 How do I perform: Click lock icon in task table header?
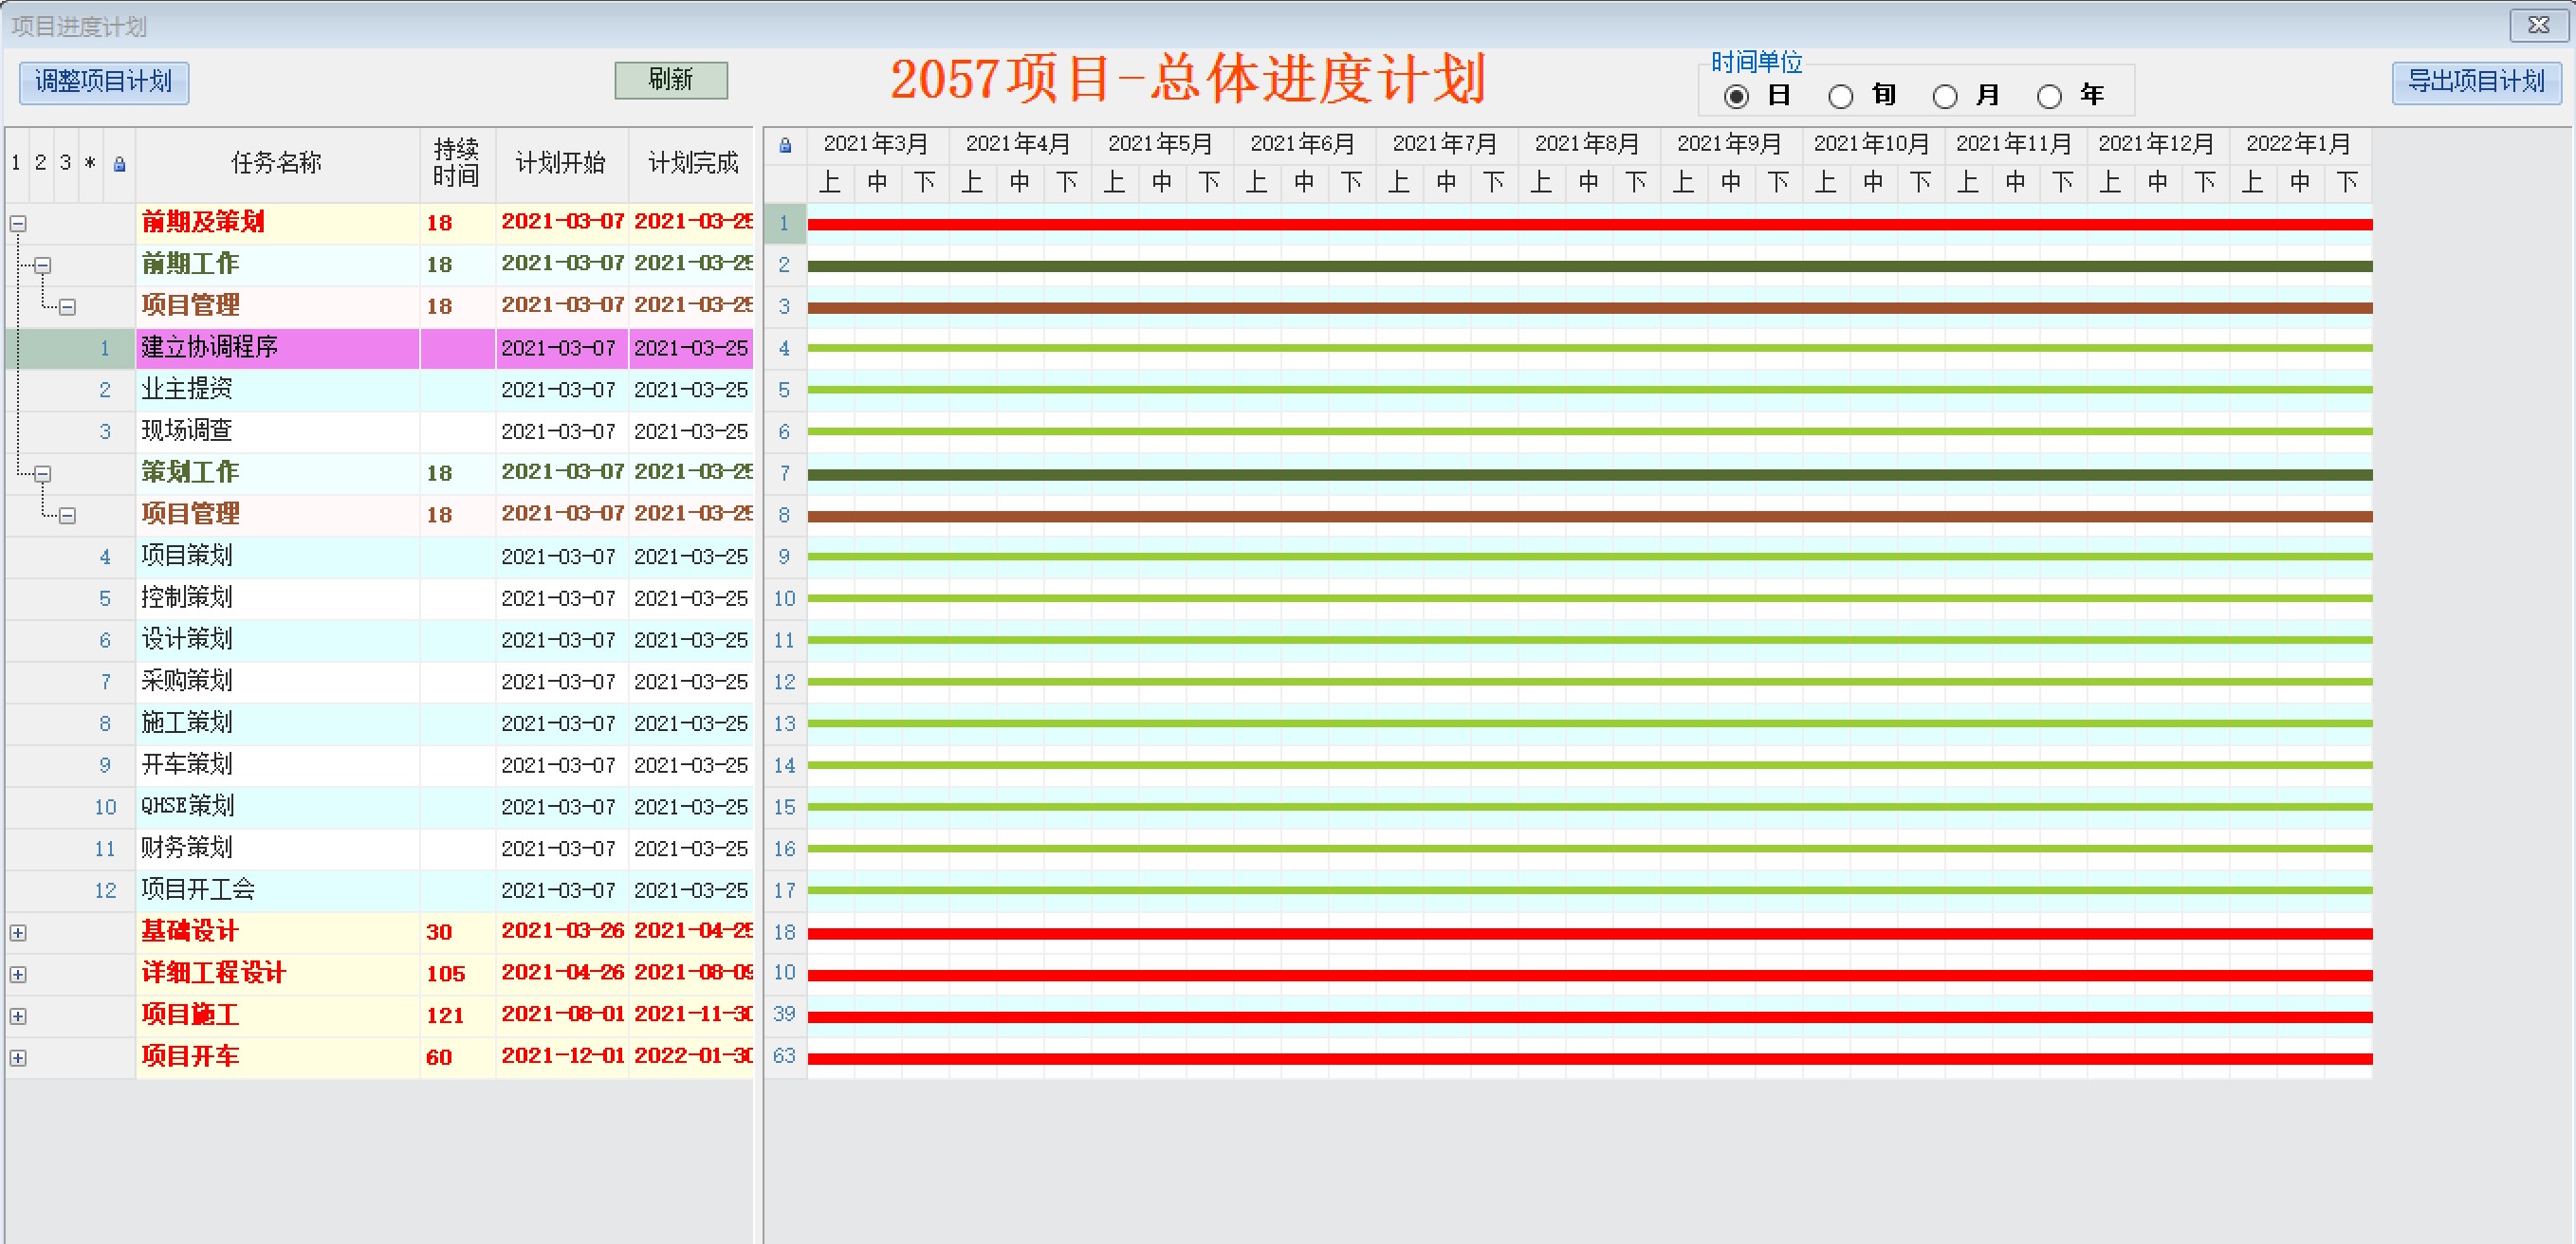(x=119, y=164)
